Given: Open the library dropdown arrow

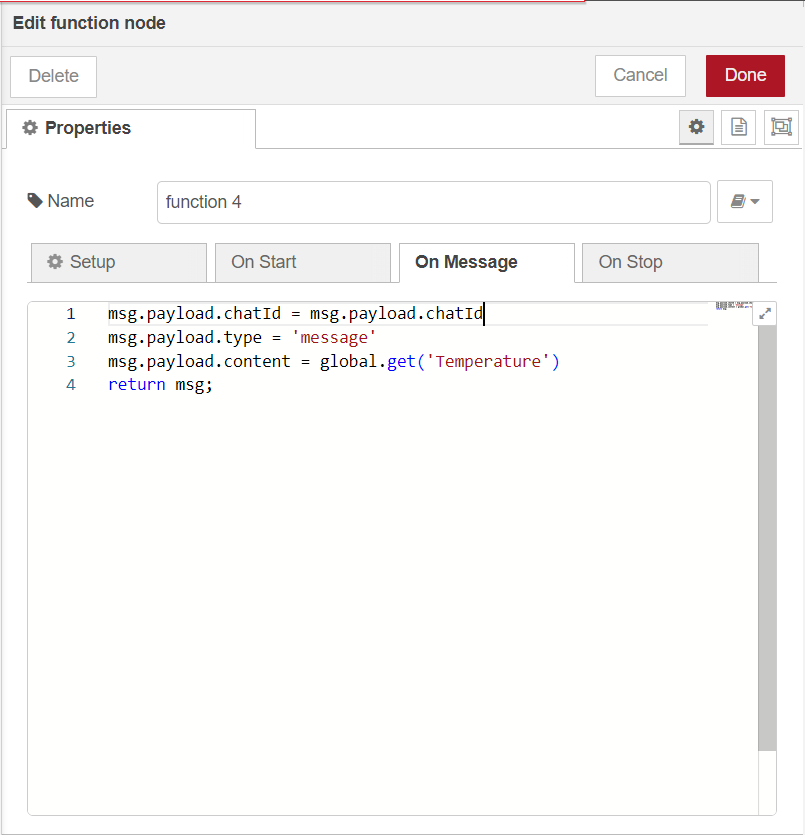Looking at the screenshot, I should (753, 202).
